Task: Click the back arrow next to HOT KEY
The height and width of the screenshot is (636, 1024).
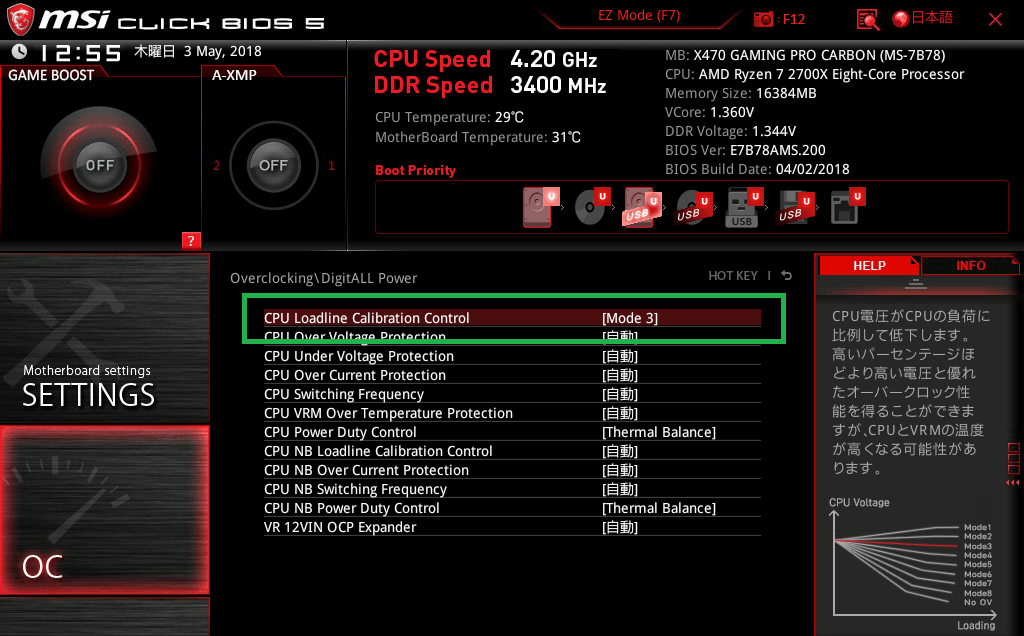Action: tap(787, 276)
